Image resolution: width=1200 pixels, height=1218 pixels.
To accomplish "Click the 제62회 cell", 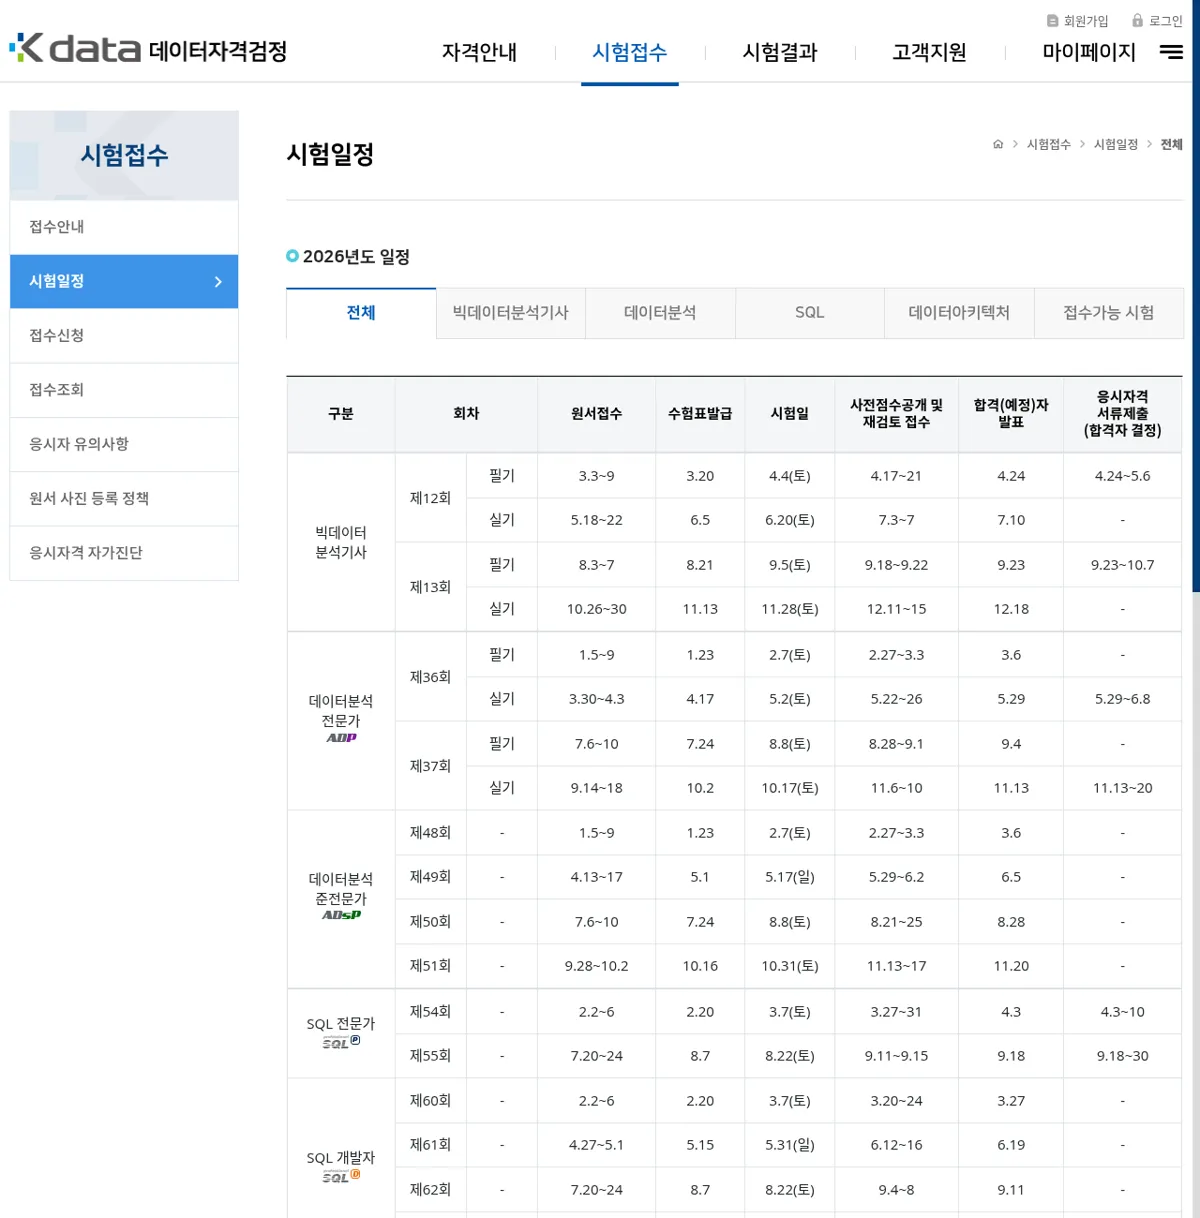I will (x=430, y=1190).
